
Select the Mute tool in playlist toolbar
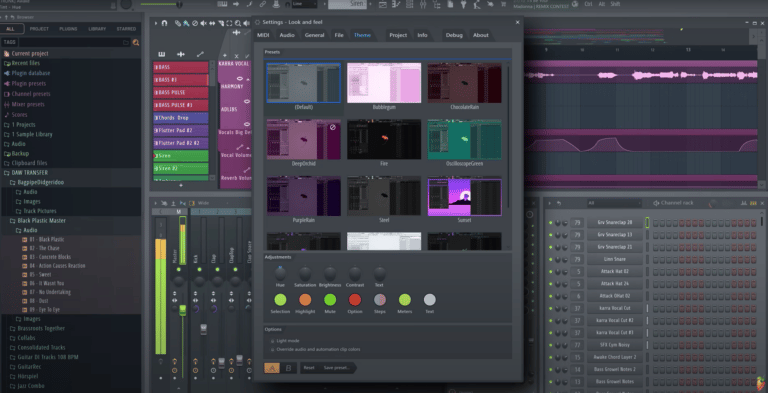coord(203,23)
